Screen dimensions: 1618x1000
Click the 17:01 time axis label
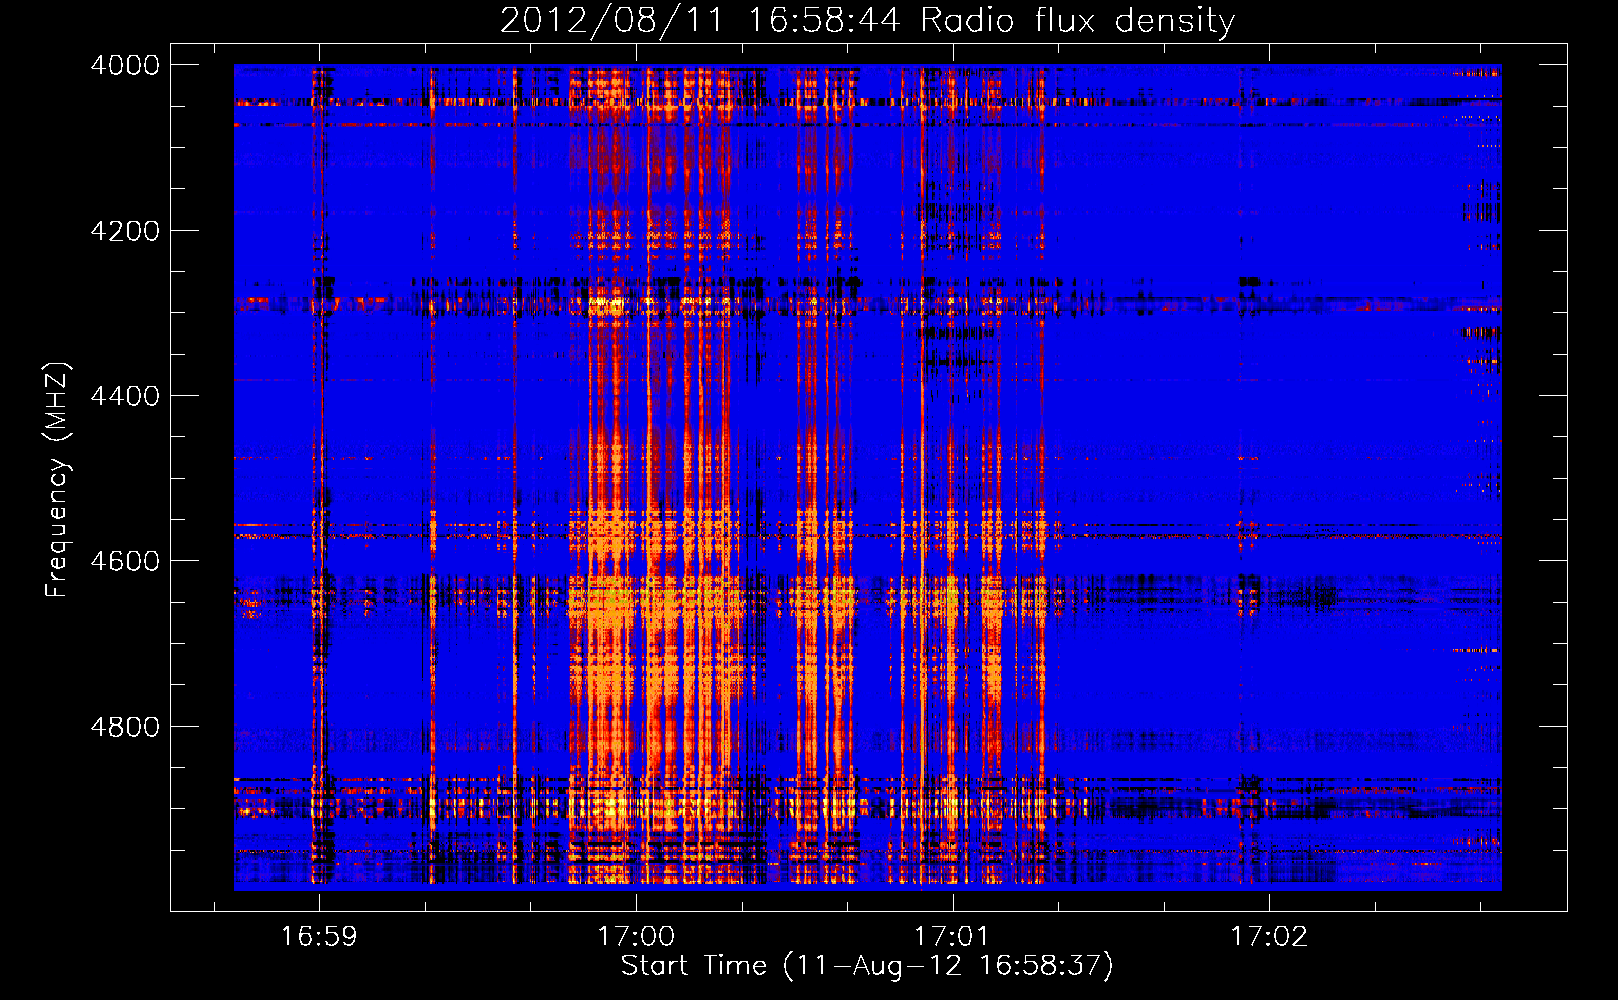(x=952, y=937)
